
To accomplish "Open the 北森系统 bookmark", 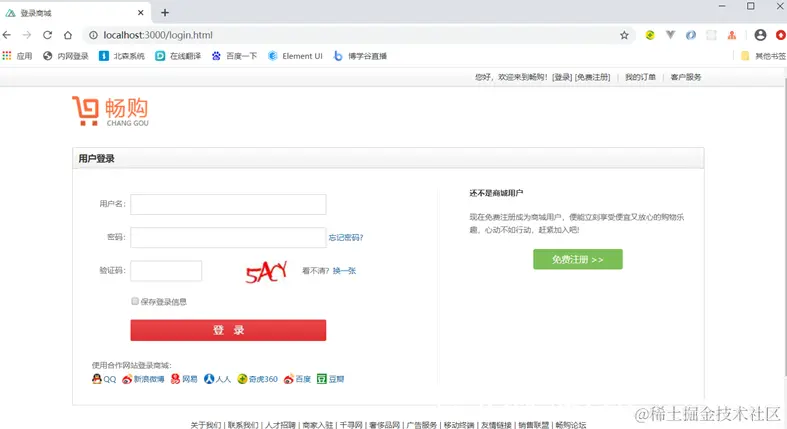I will (122, 56).
